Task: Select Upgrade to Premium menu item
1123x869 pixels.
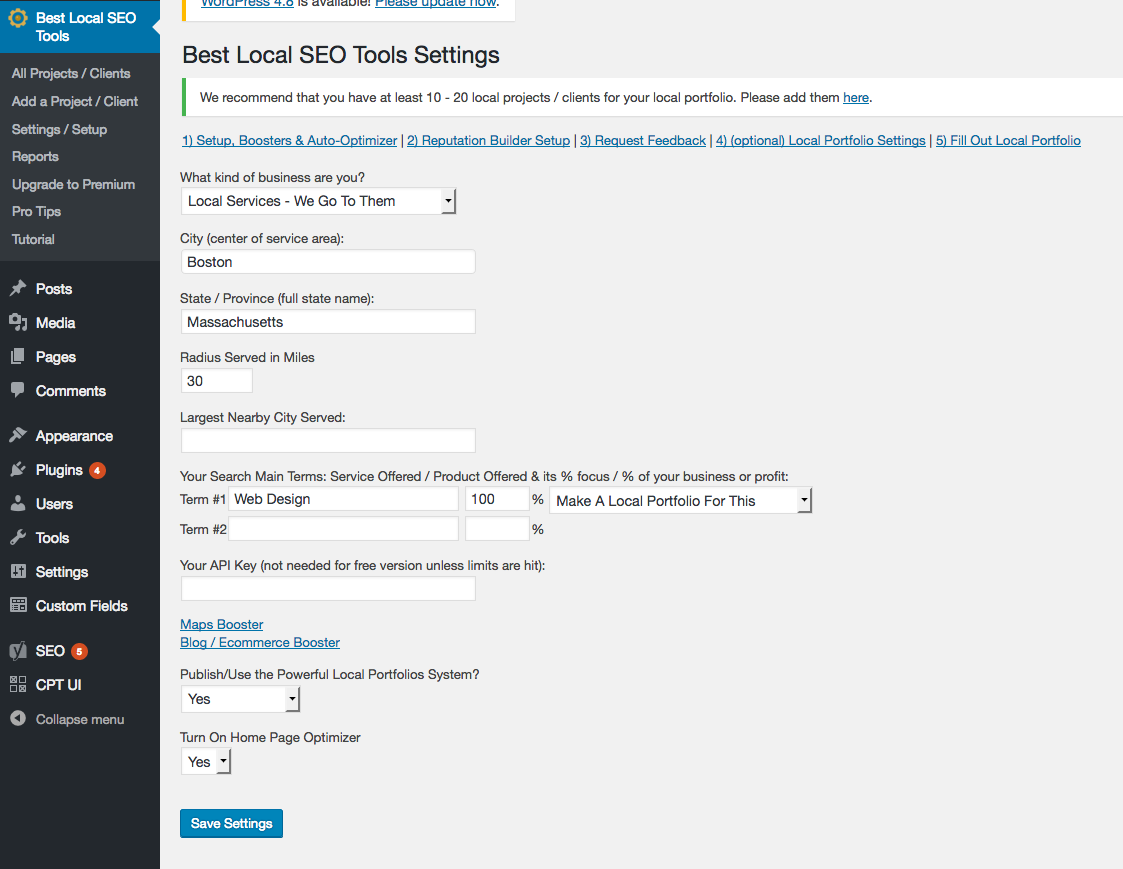Action: (73, 185)
